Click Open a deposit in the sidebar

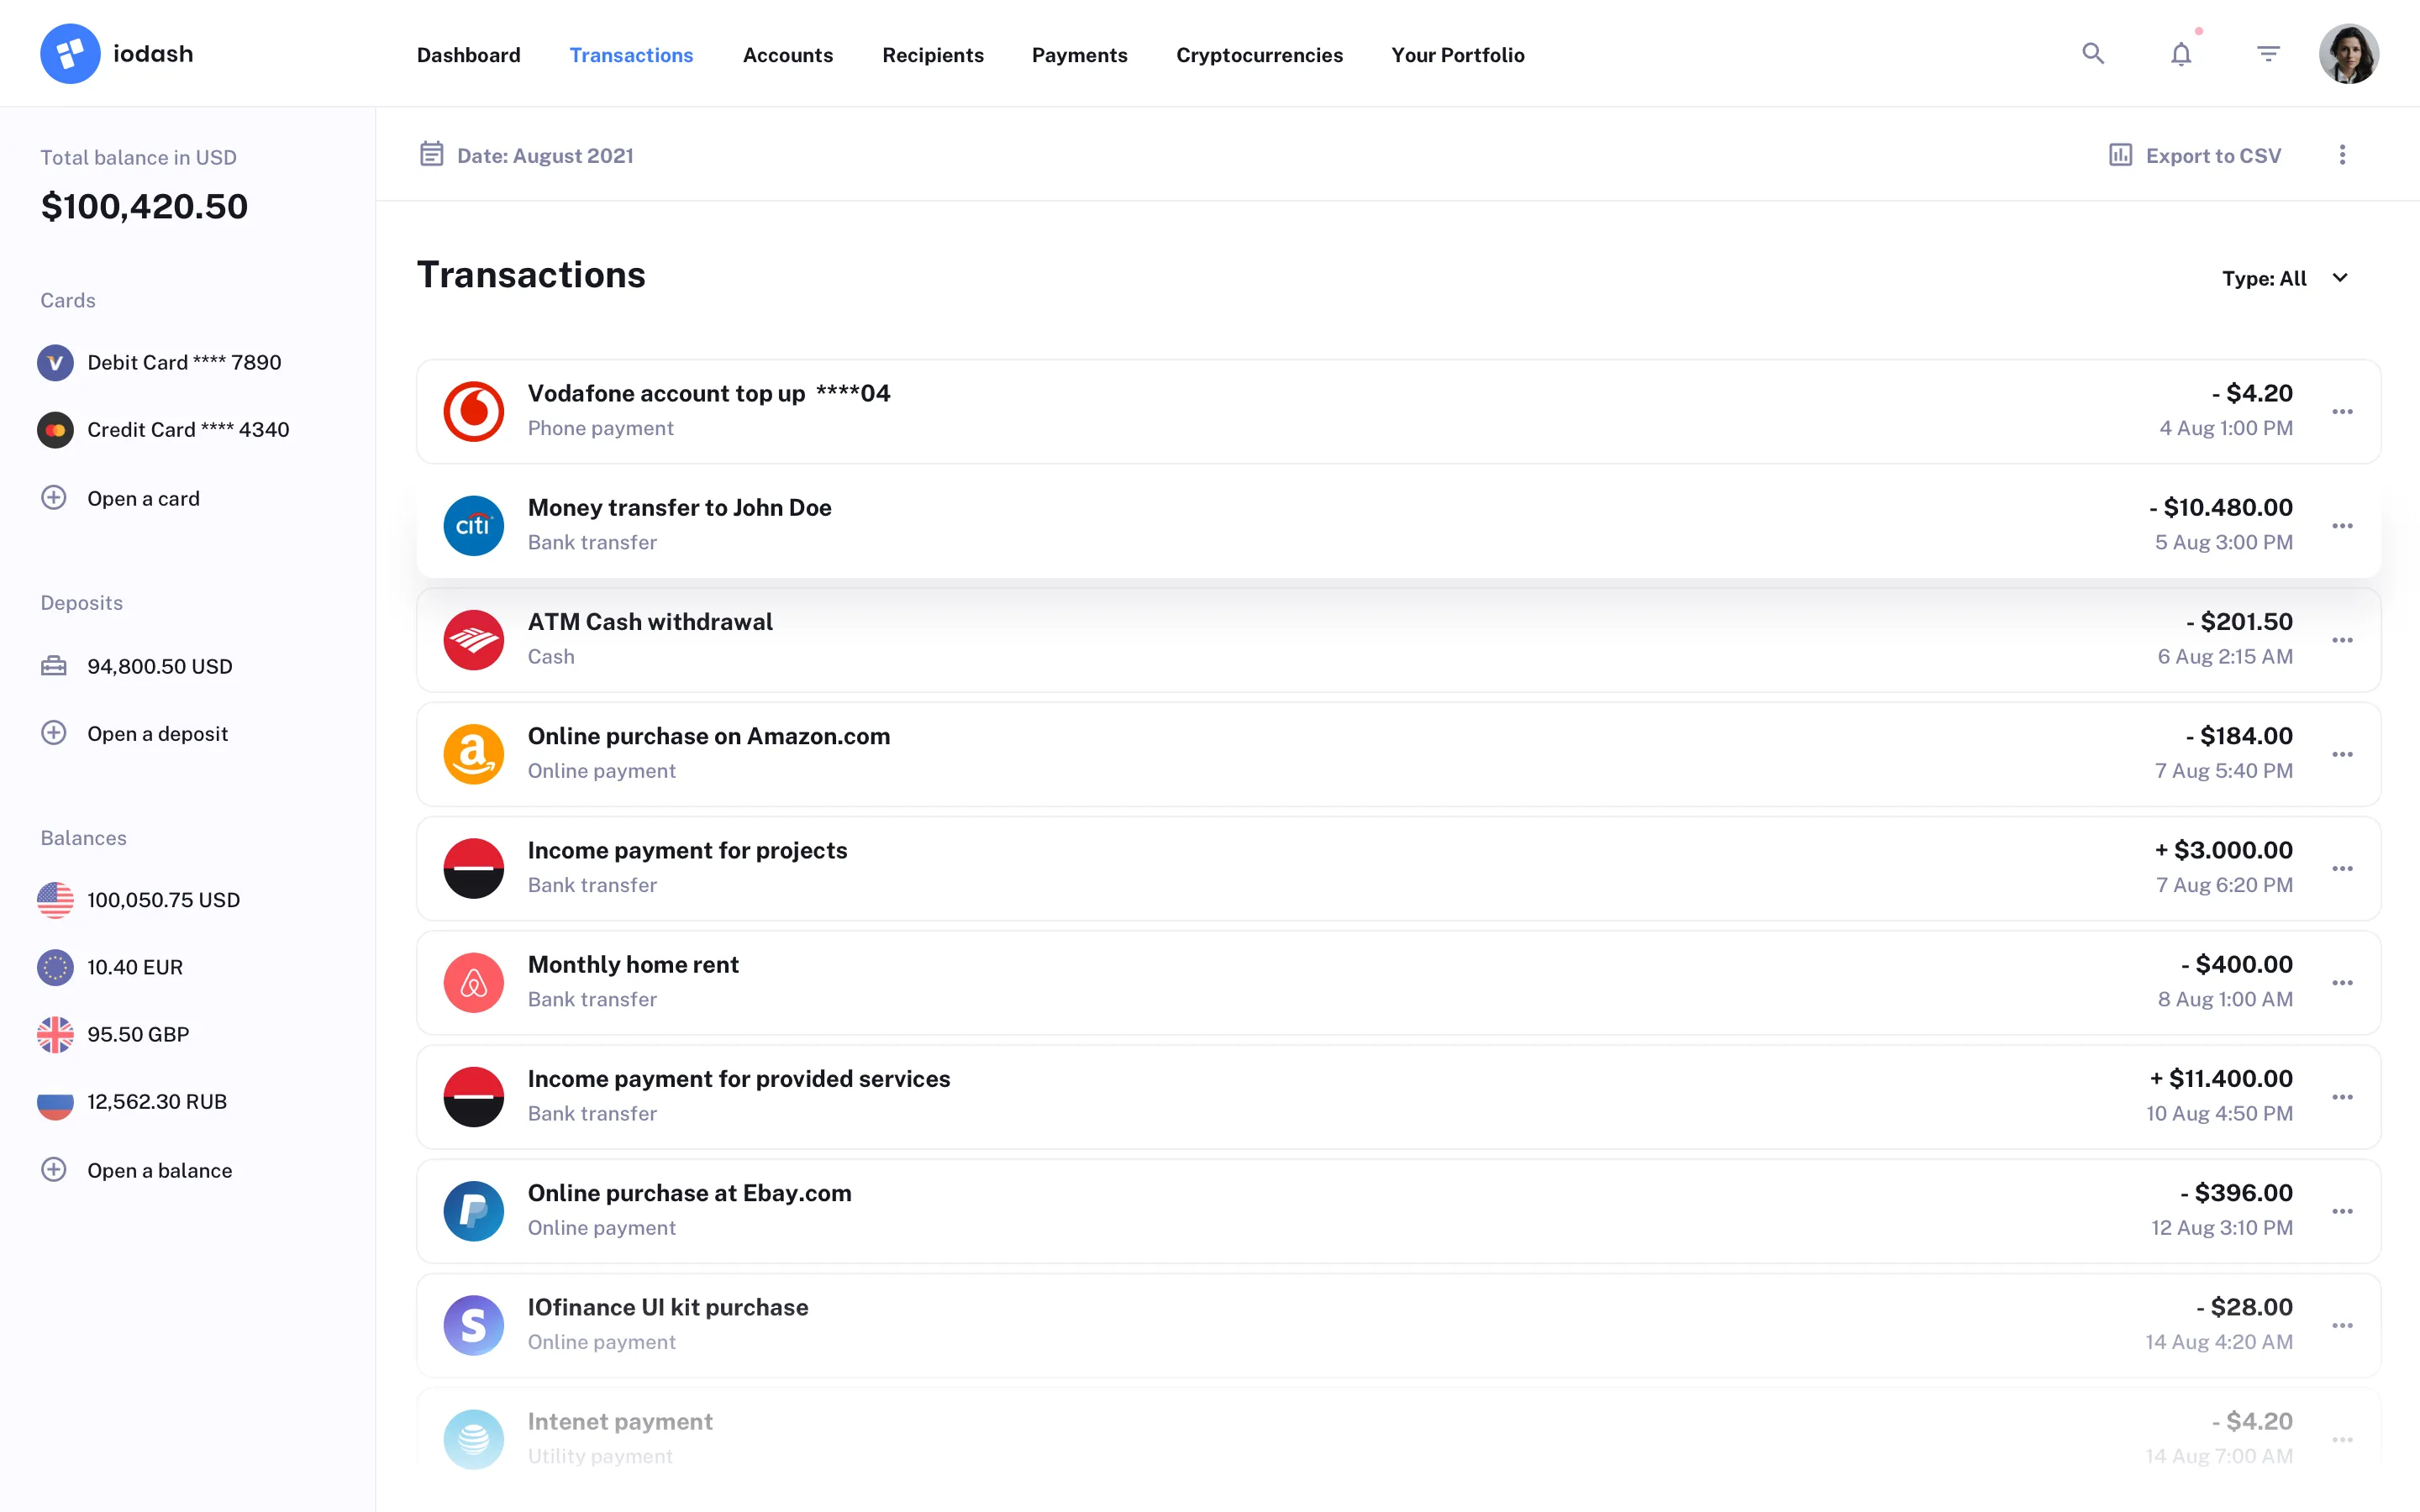(x=157, y=733)
